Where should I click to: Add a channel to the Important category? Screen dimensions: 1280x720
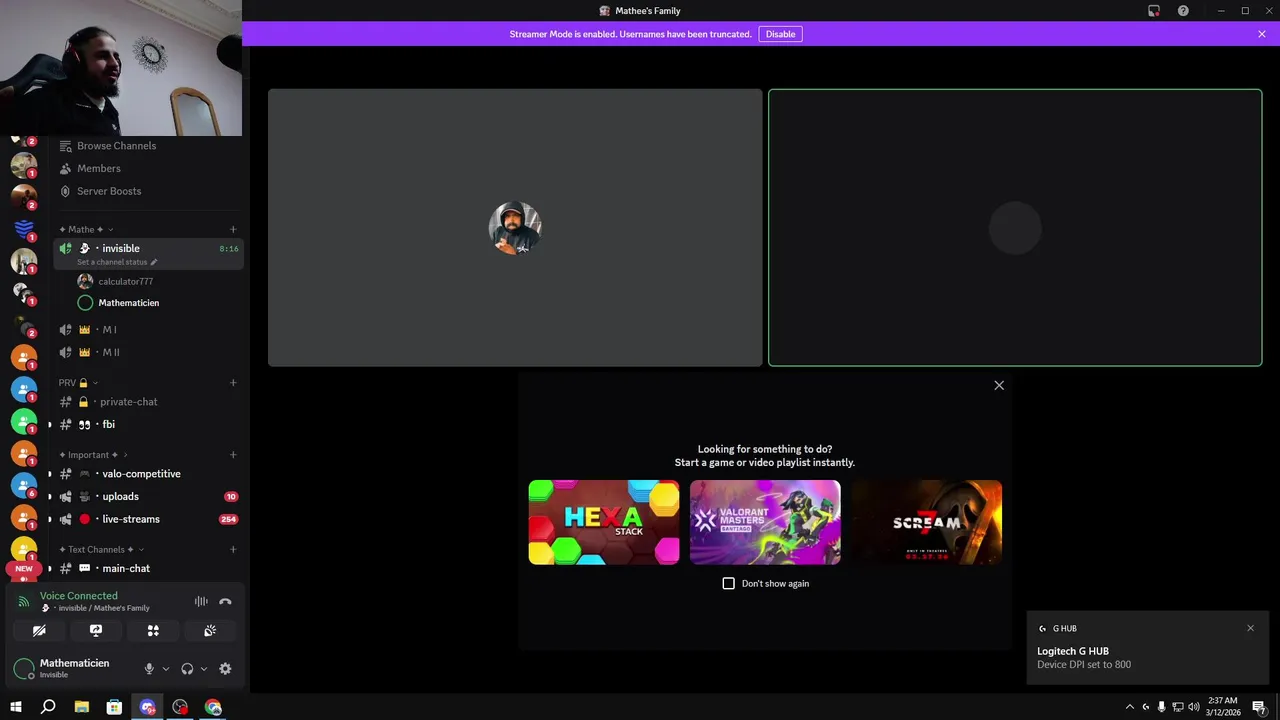[x=233, y=455]
